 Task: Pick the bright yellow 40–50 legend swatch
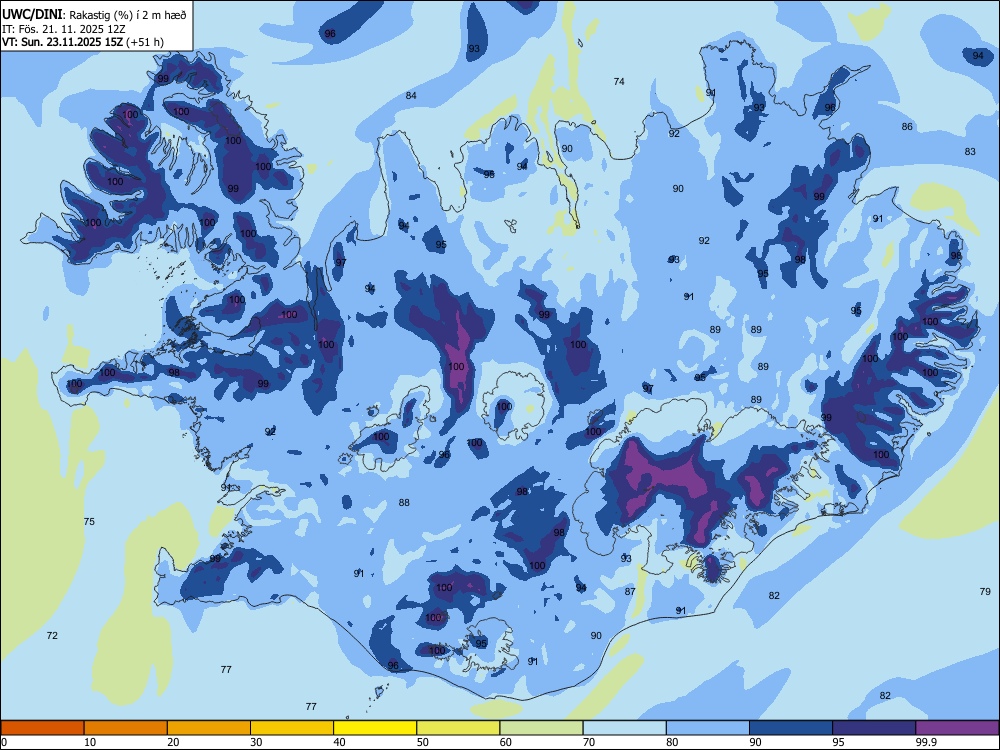click(x=375, y=728)
